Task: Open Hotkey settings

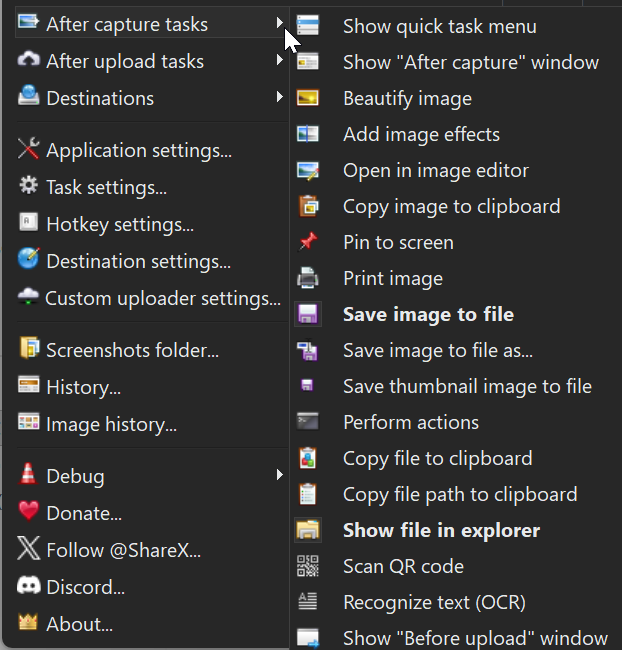Action: pos(119,224)
